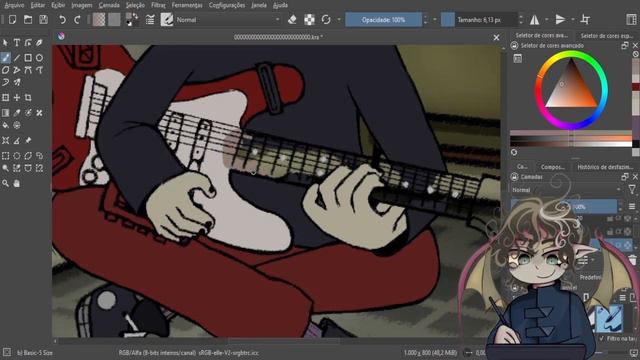Select the Contiguous Selection wand tool
Viewport: 640px width, 360px height.
click(x=5, y=168)
